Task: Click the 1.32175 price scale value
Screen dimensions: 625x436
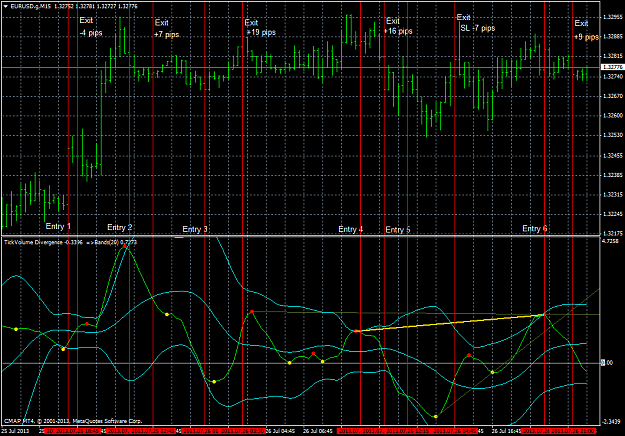Action: coord(613,233)
